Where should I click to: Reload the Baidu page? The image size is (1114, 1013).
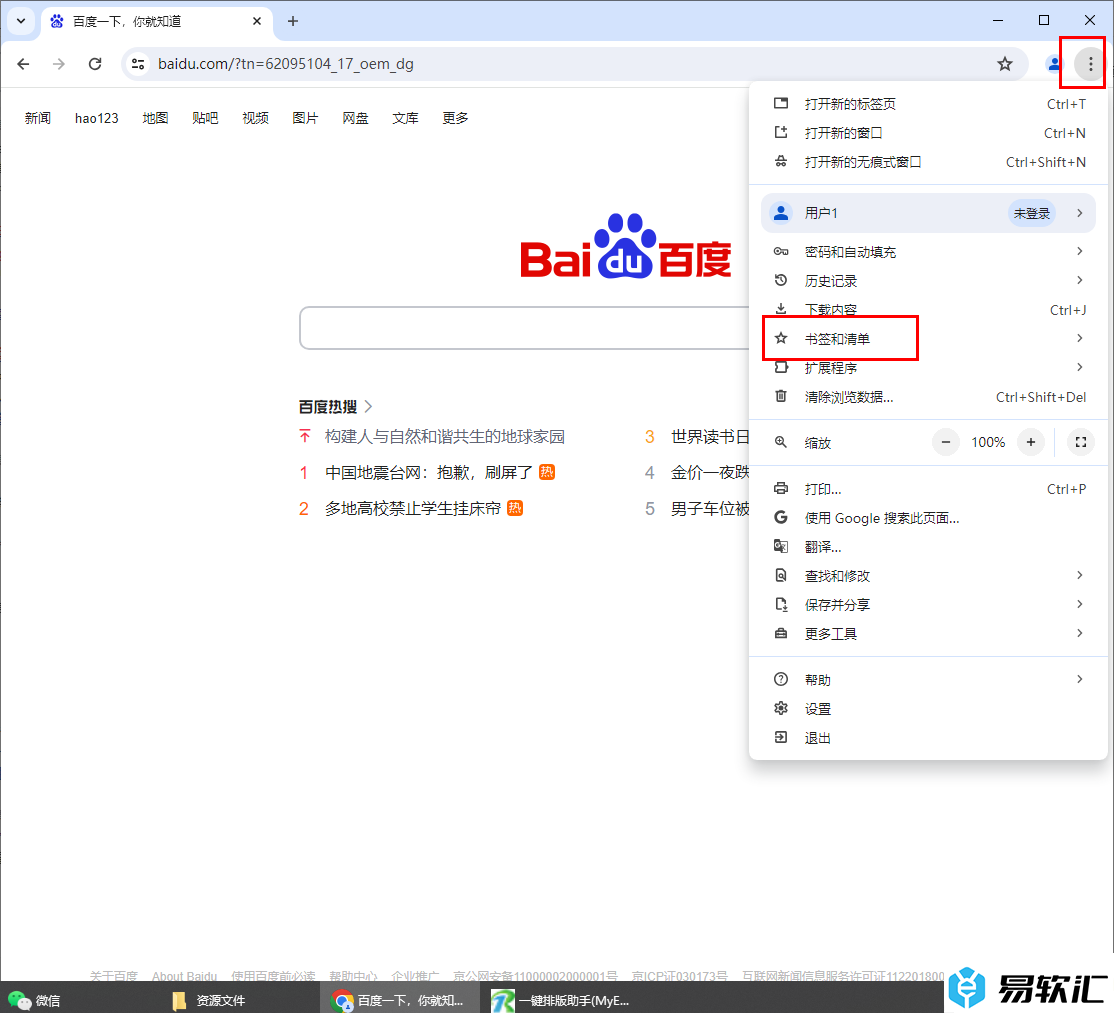tap(95, 64)
